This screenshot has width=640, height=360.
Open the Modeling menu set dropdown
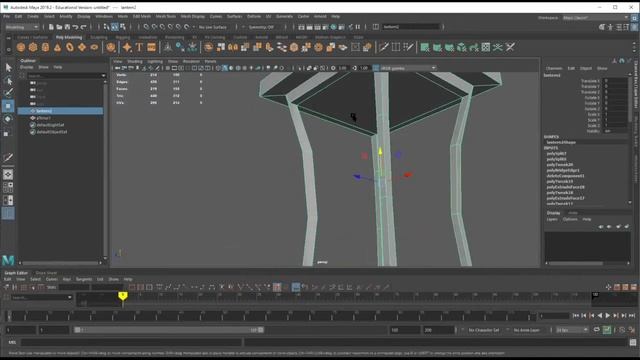22,27
